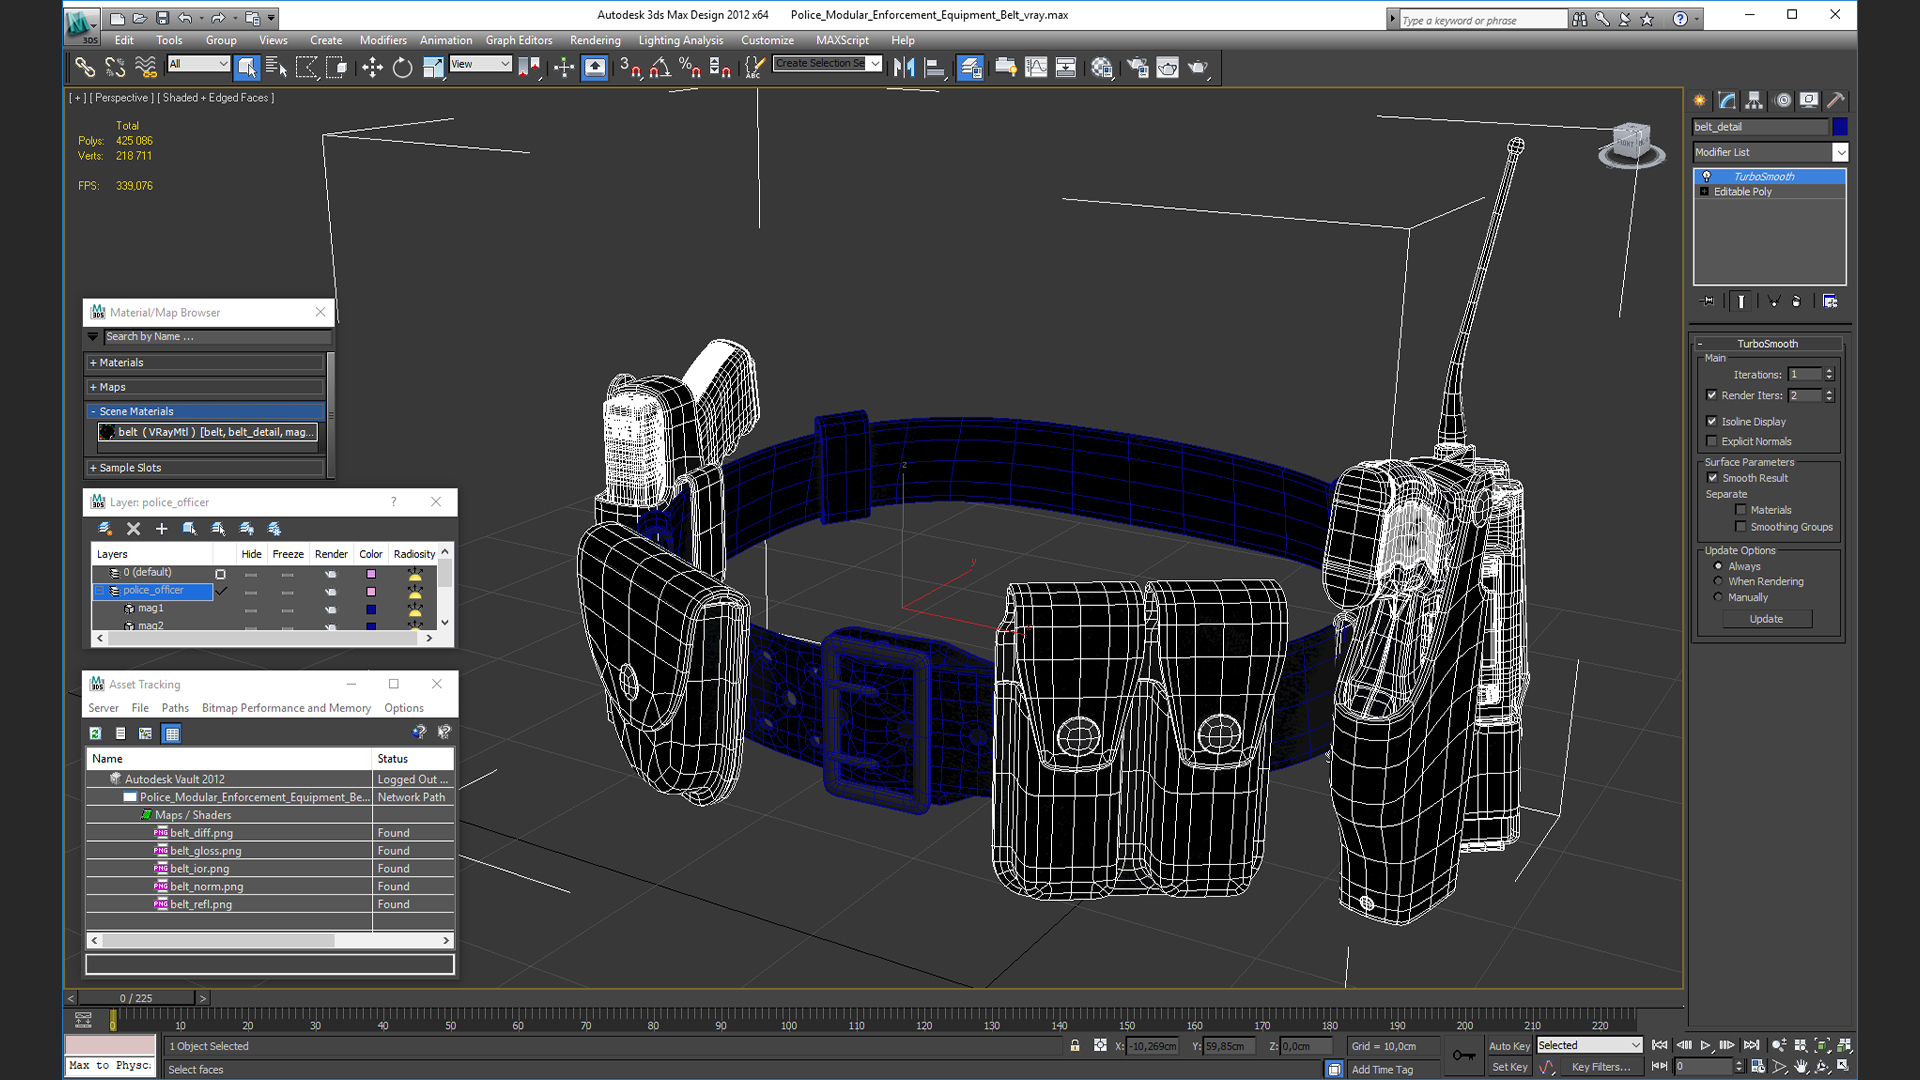The width and height of the screenshot is (1920, 1080).
Task: Open the Material Editor icon
Action: coord(1102,67)
